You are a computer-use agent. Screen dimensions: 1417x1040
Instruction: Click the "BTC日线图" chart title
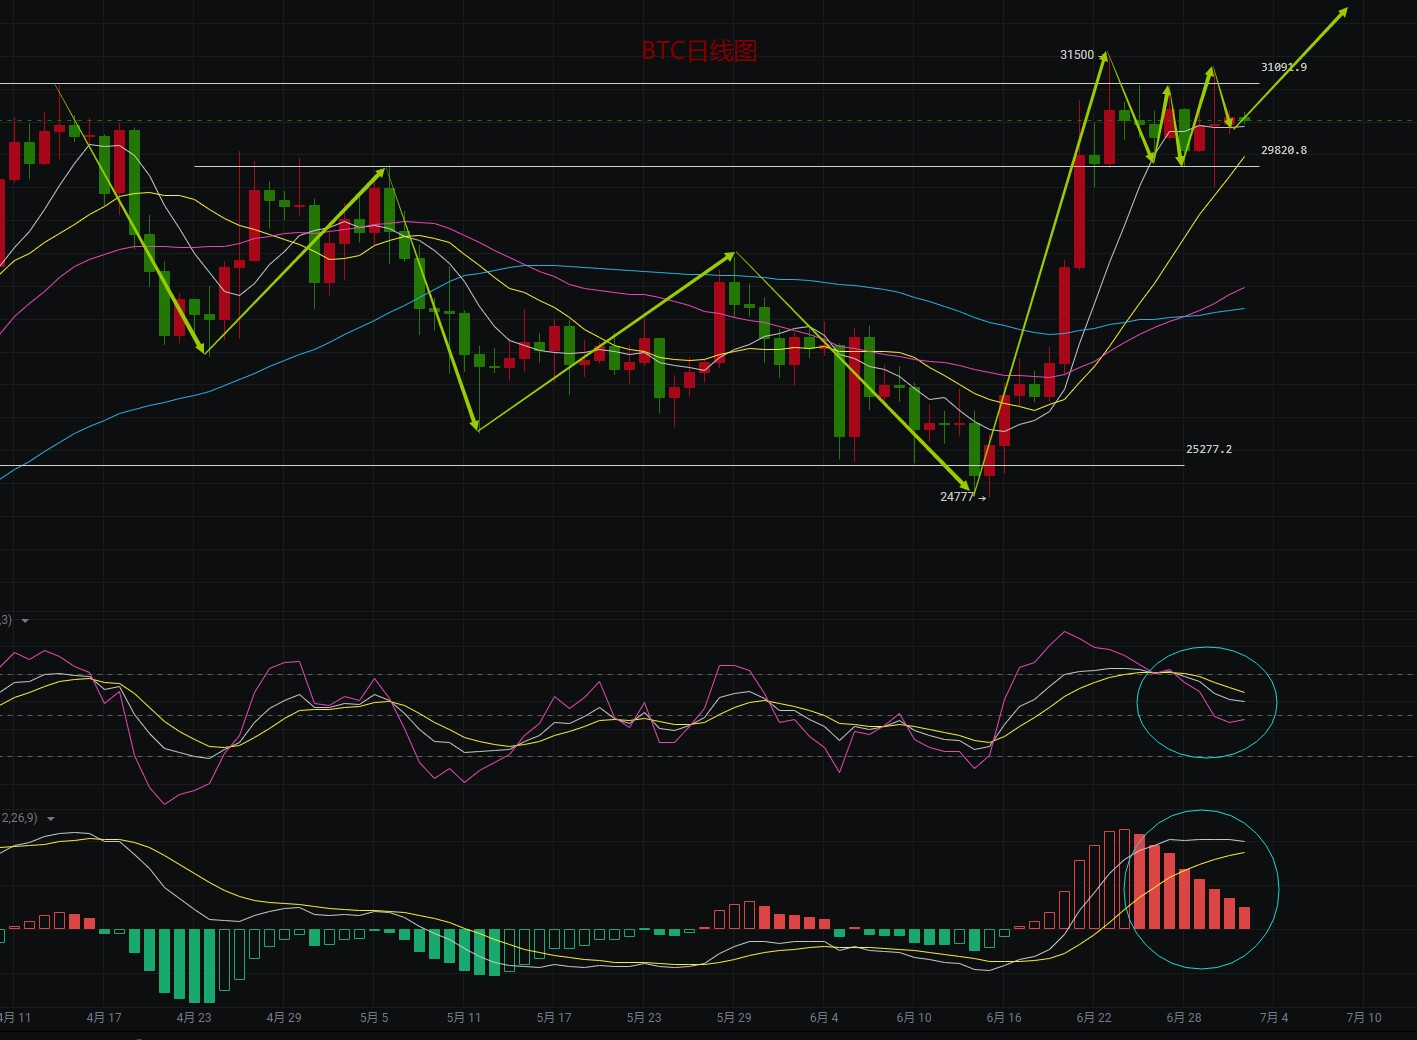[x=699, y=51]
